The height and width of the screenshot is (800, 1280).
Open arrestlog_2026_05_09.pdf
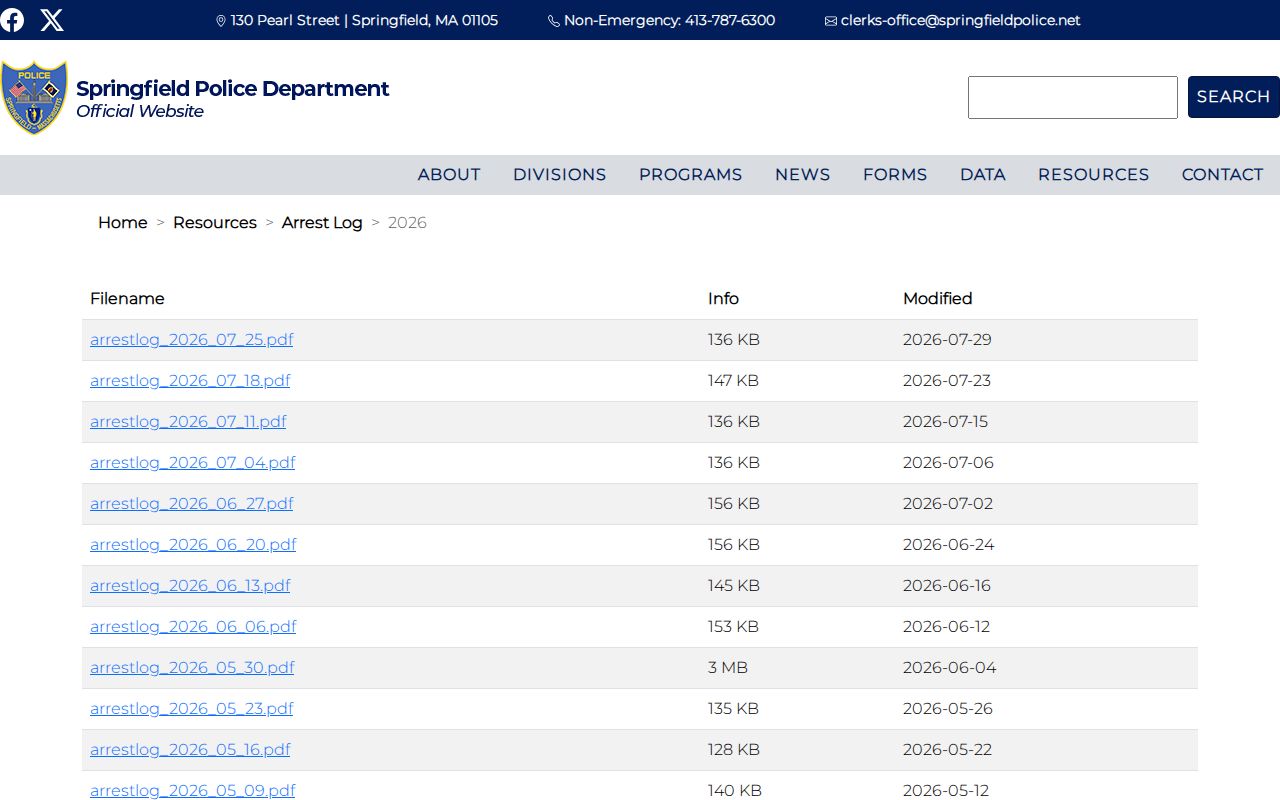click(x=193, y=791)
